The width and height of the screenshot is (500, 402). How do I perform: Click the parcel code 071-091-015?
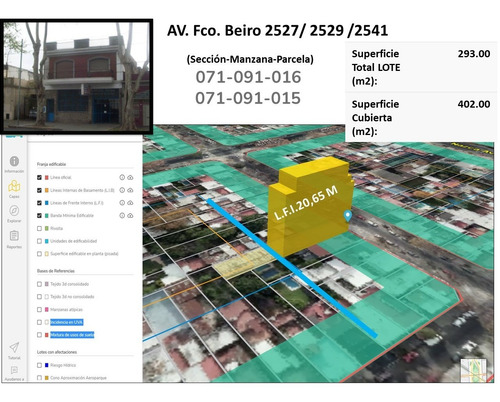coord(248,98)
